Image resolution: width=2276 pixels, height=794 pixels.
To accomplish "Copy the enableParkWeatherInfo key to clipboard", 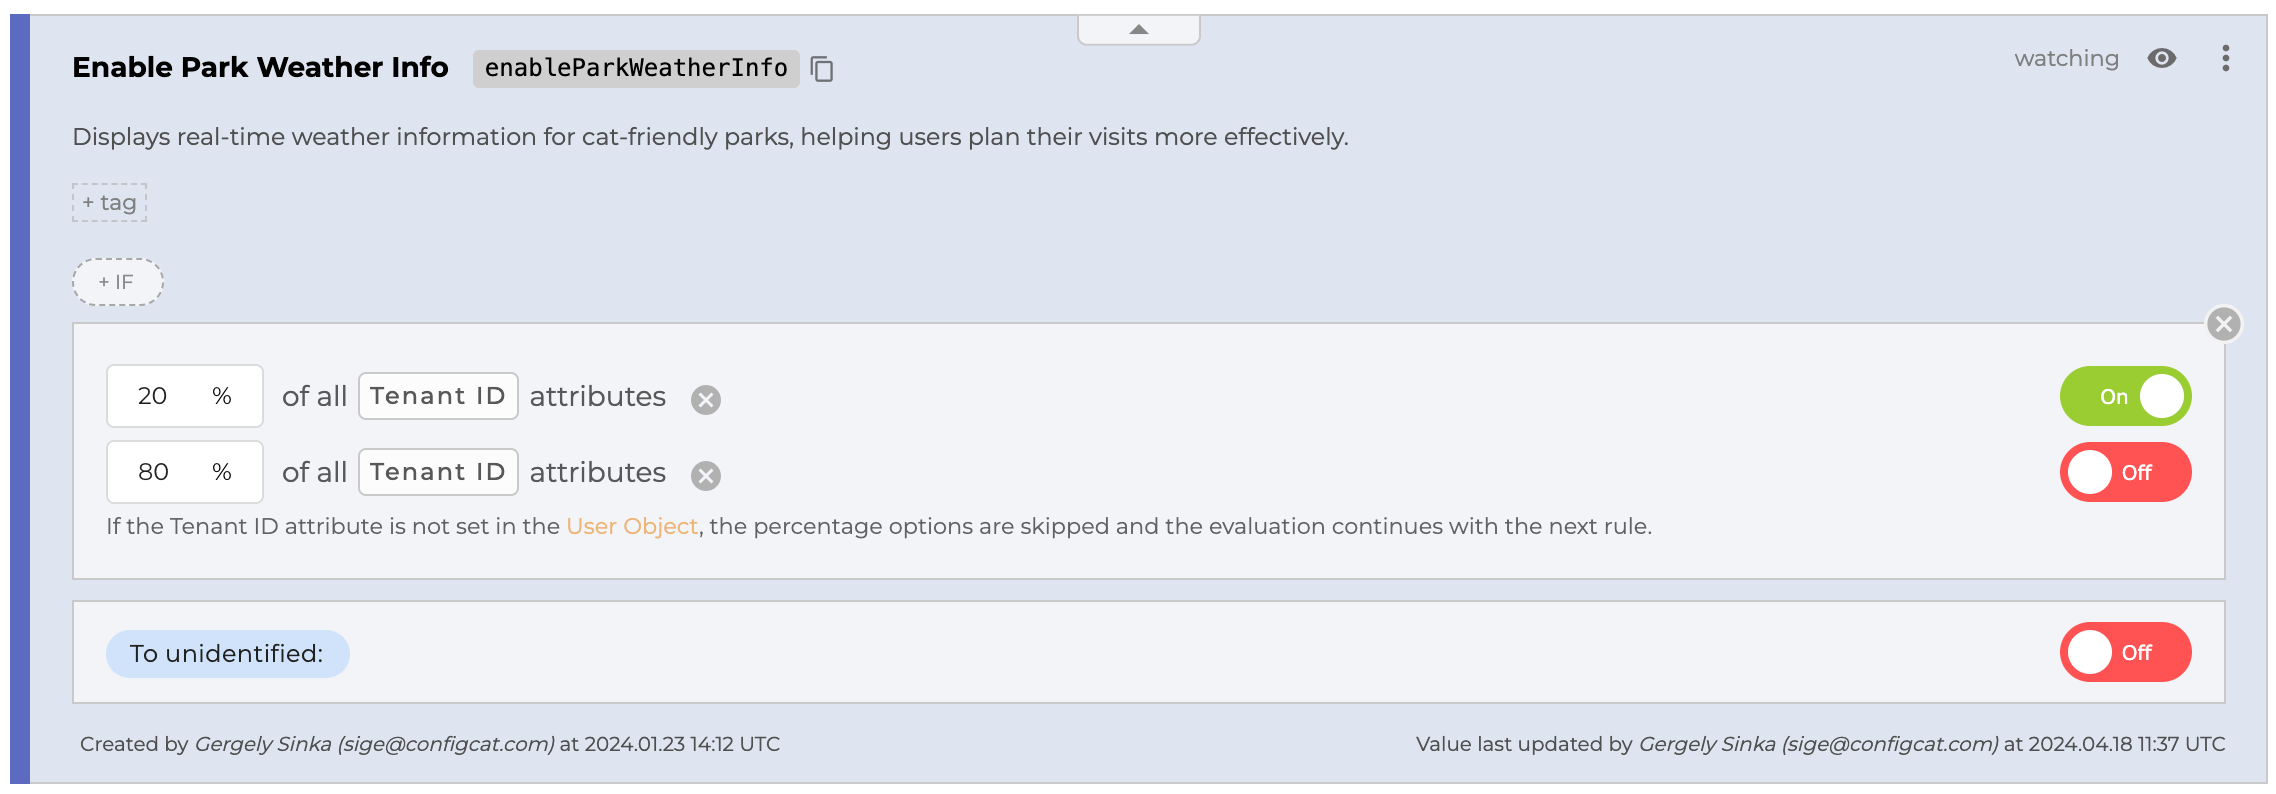I will [822, 69].
